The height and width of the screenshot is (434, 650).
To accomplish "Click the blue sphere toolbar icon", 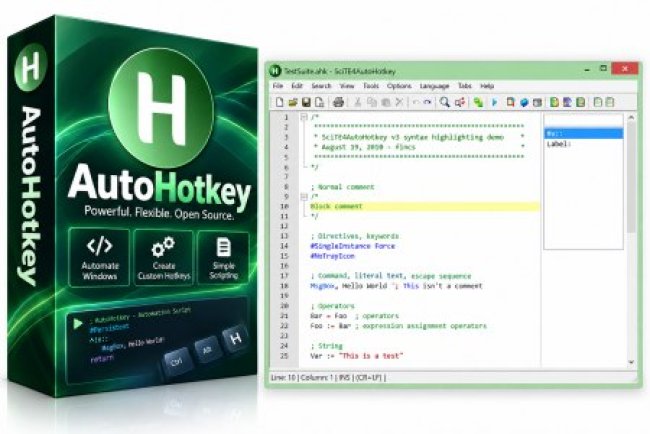I will tap(524, 102).
